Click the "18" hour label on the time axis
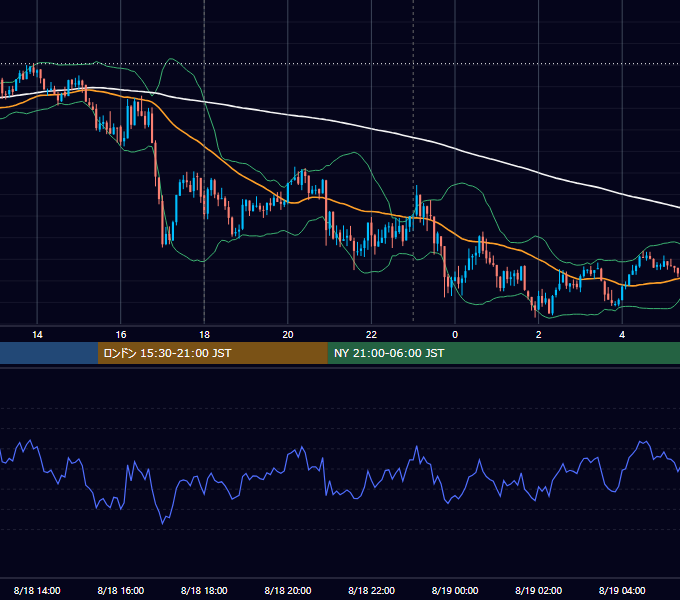The height and width of the screenshot is (600, 680). [x=204, y=335]
